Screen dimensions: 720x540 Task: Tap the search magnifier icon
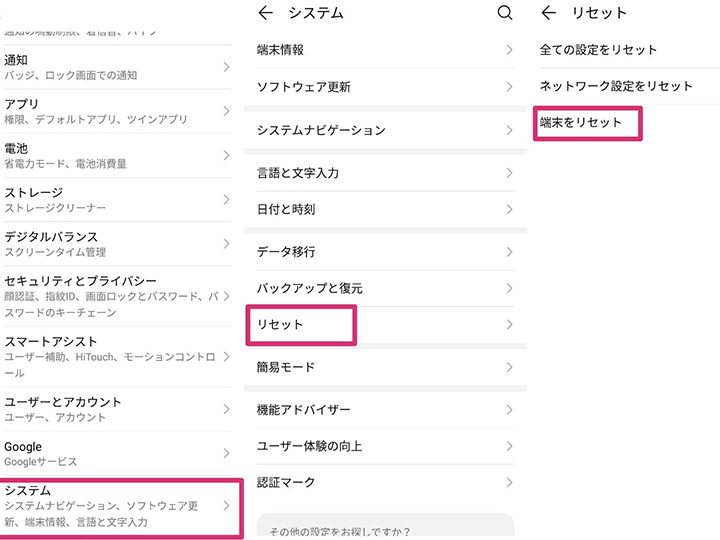[504, 13]
